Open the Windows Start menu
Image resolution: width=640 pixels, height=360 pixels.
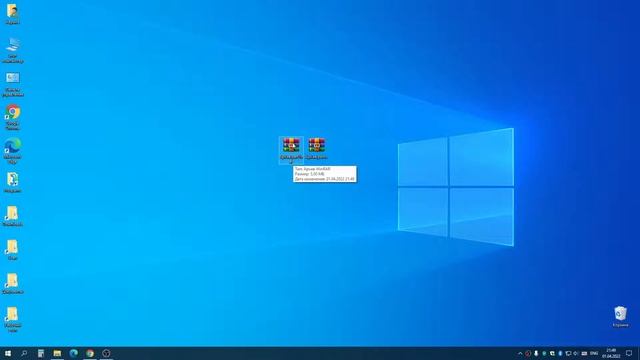8,353
